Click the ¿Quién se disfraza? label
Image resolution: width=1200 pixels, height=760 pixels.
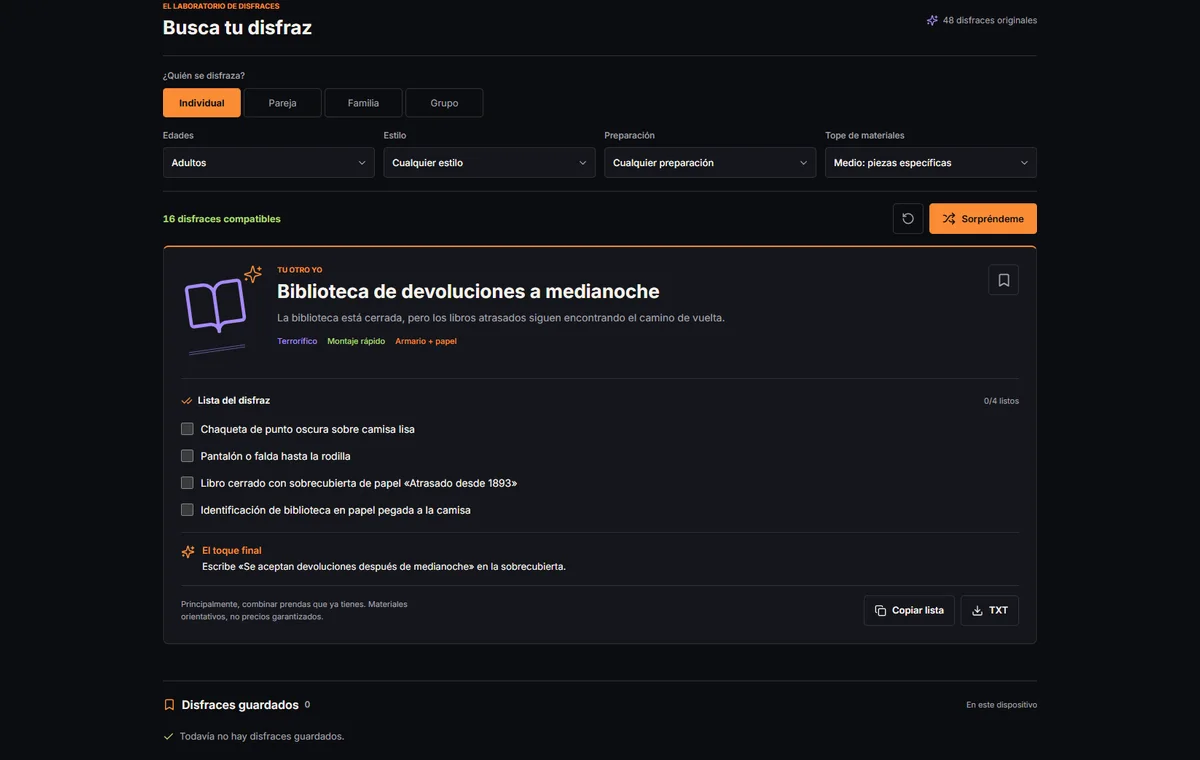204,76
